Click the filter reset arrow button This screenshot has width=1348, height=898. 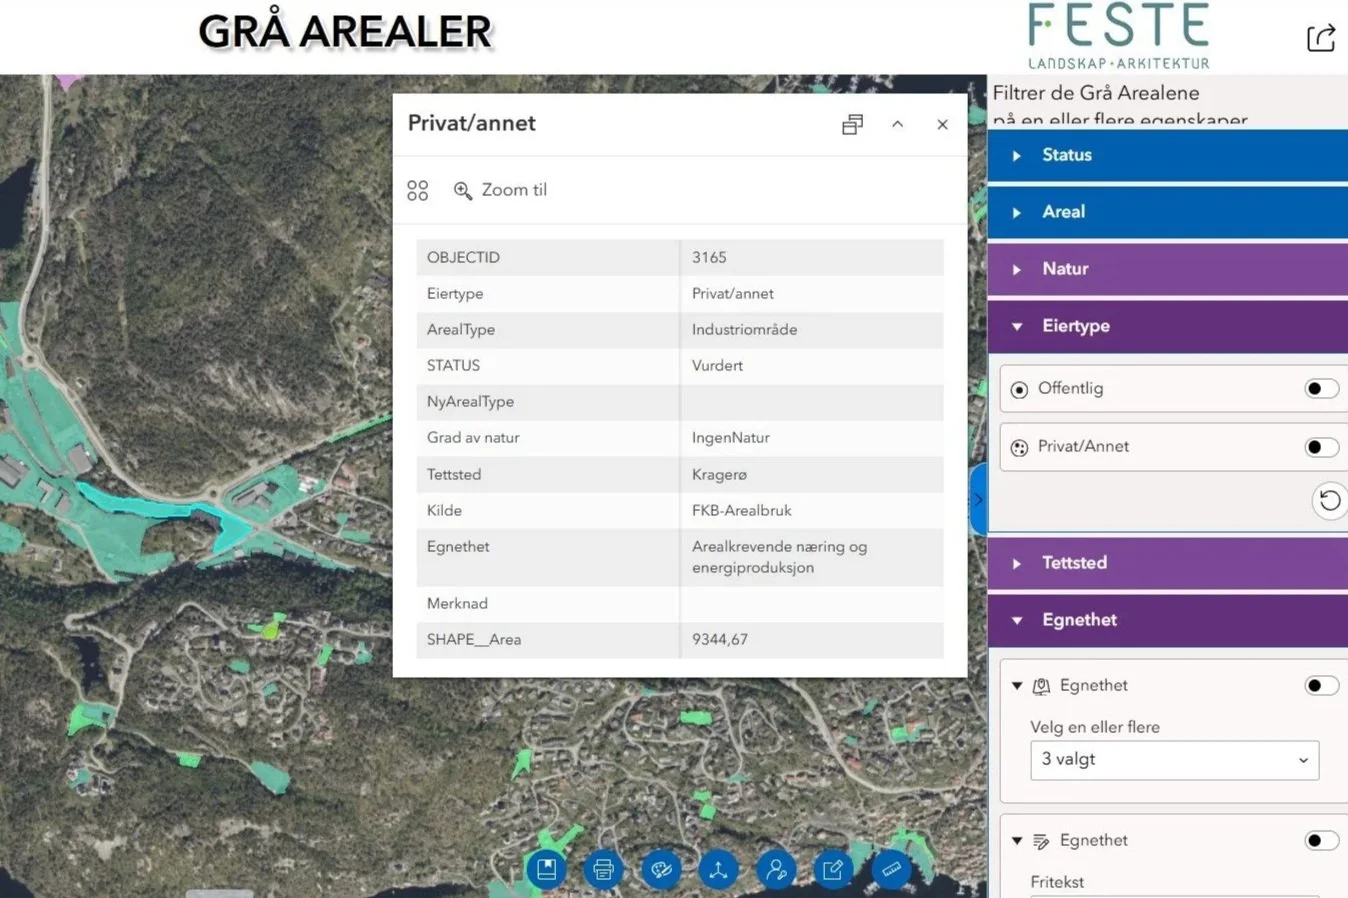(x=1329, y=501)
